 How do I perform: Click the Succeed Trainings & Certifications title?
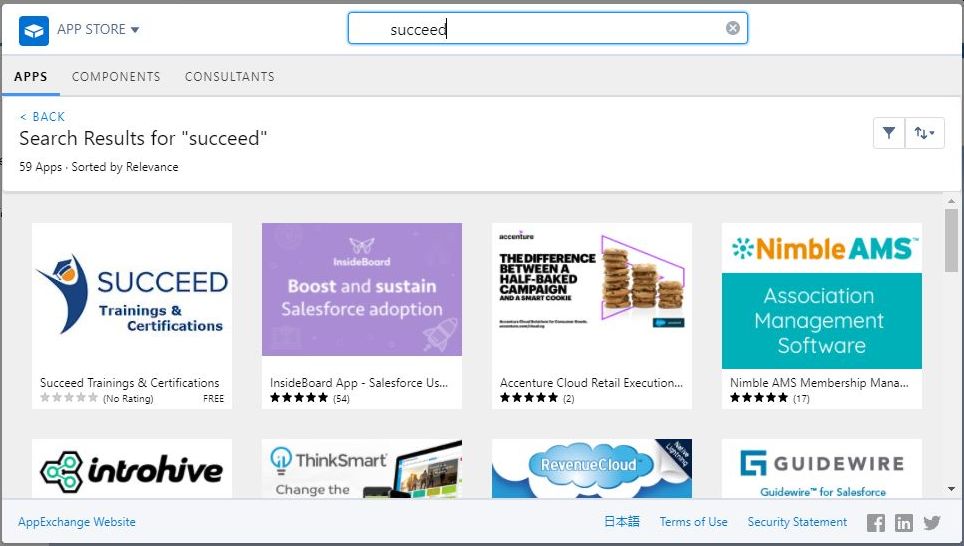coord(129,382)
